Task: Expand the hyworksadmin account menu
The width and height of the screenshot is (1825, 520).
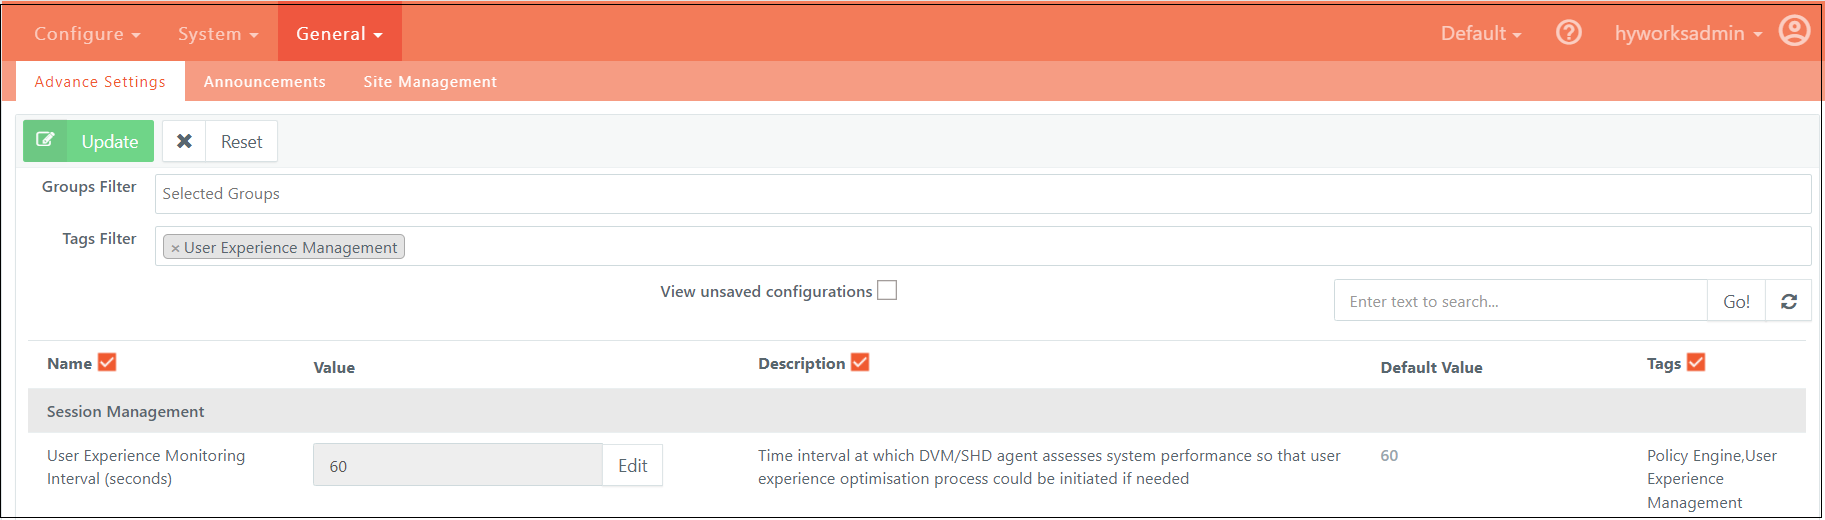Action: pos(1688,33)
